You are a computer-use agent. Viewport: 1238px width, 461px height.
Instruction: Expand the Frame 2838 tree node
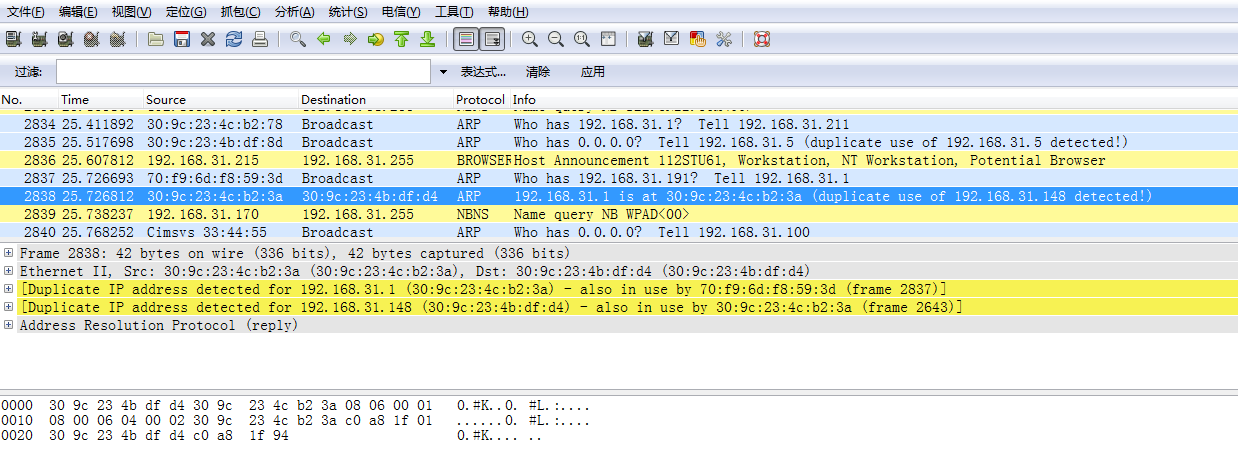click(9, 253)
